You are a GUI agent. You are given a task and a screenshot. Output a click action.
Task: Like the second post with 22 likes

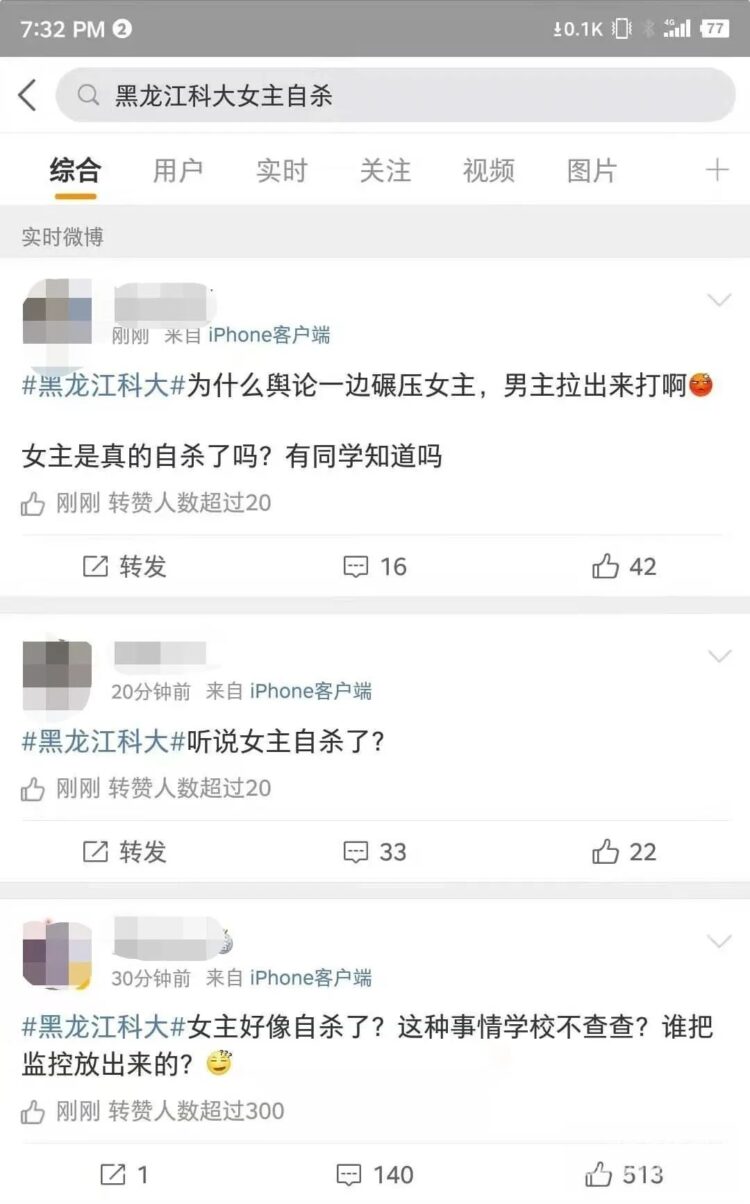coord(624,852)
